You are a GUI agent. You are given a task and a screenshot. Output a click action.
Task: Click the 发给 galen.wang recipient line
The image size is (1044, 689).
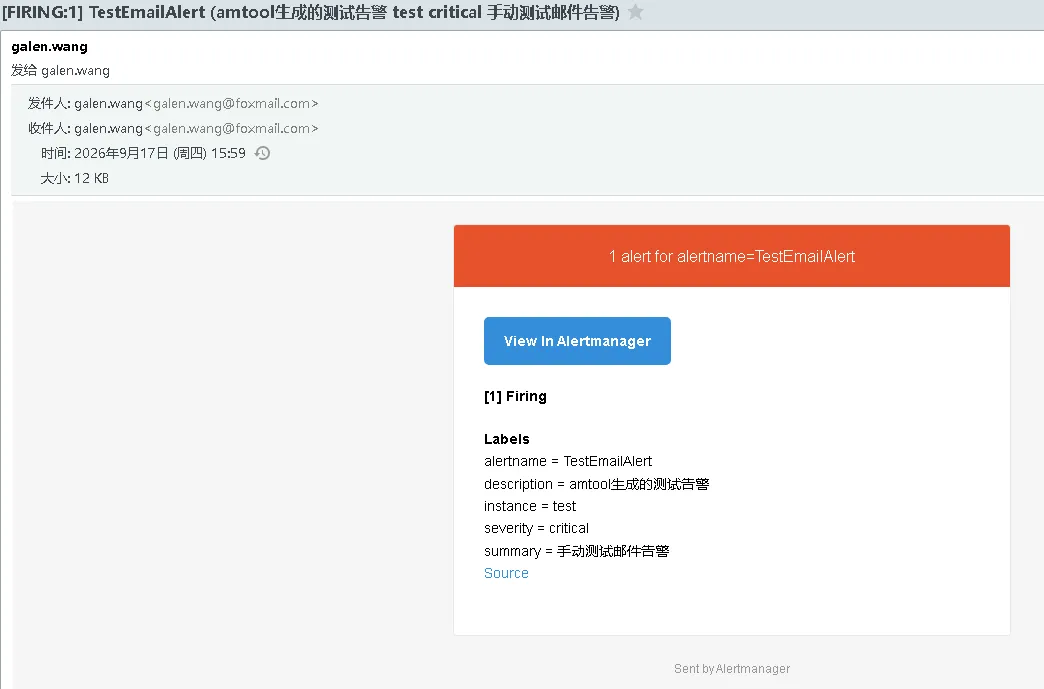tap(61, 71)
